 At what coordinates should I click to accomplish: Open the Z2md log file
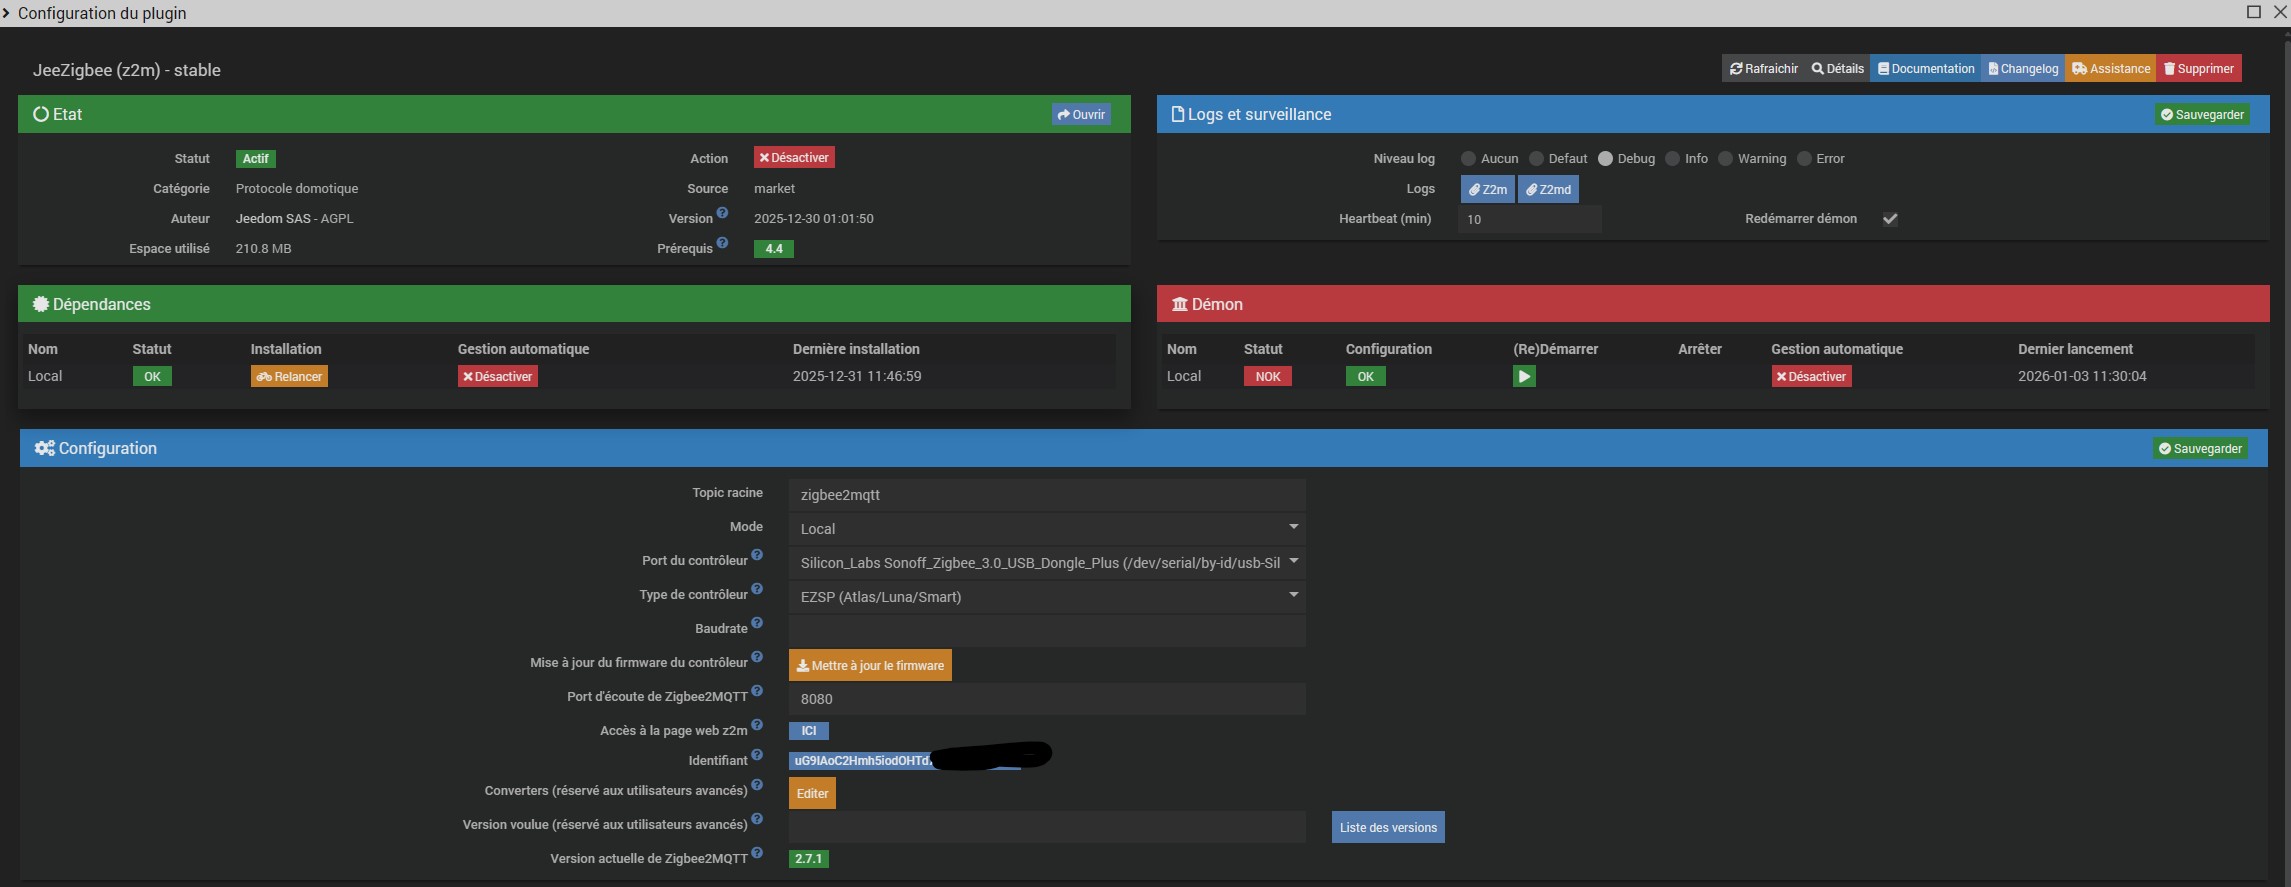pos(1548,189)
